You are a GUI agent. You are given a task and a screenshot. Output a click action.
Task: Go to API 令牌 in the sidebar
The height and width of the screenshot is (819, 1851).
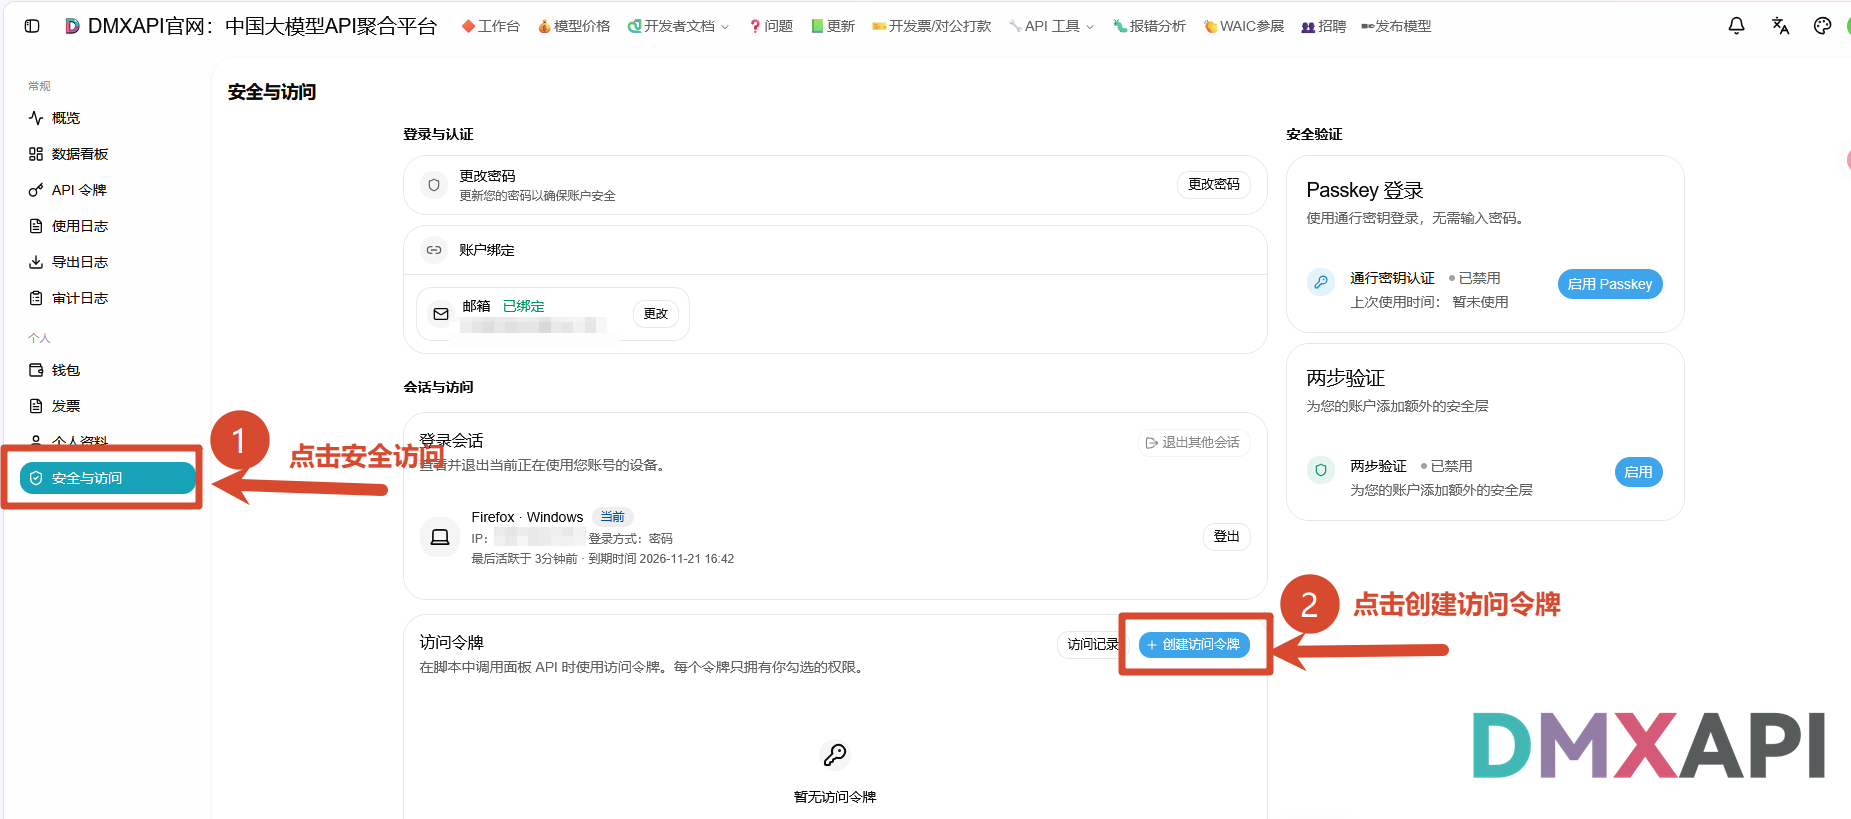click(106, 190)
